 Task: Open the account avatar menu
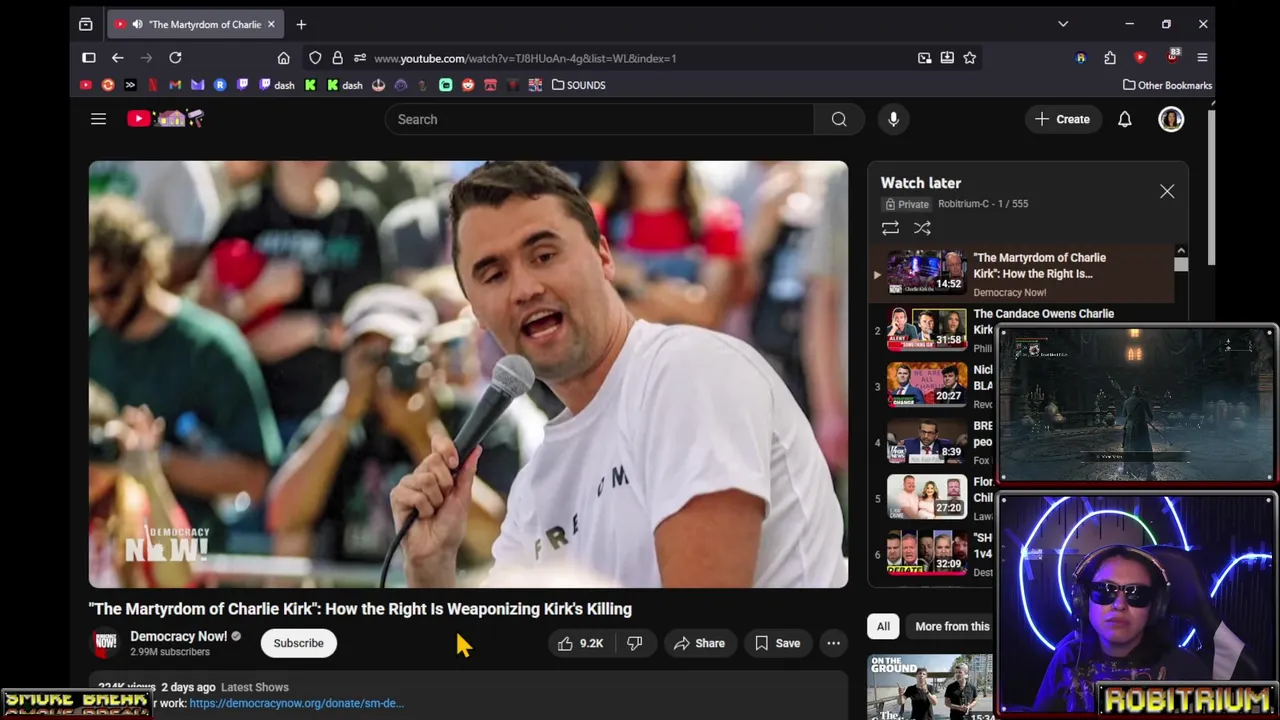[x=1171, y=119]
